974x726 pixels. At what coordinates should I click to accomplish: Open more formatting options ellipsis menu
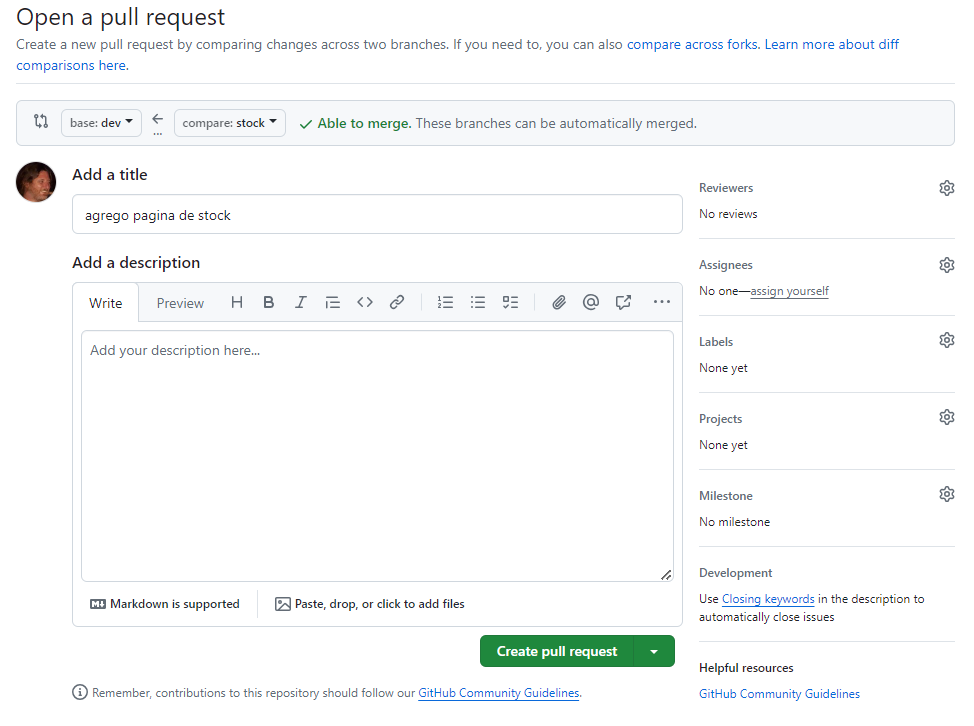click(662, 302)
